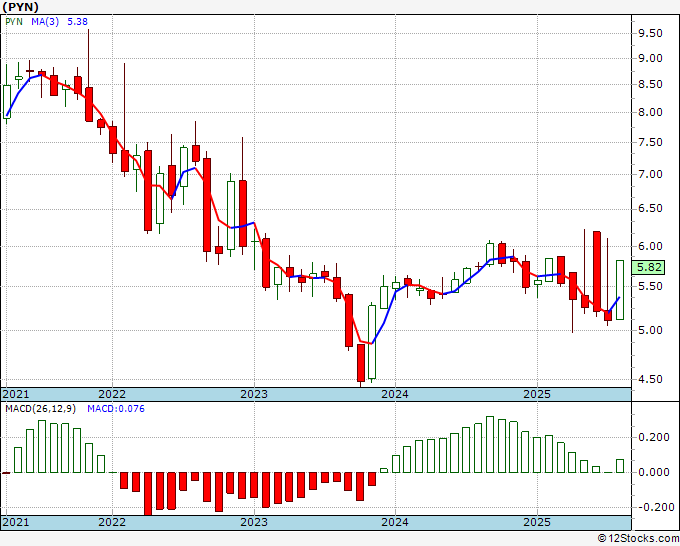Image resolution: width=680 pixels, height=546 pixels.
Task: Click the 8.00 price axis label
Action: 650,112
